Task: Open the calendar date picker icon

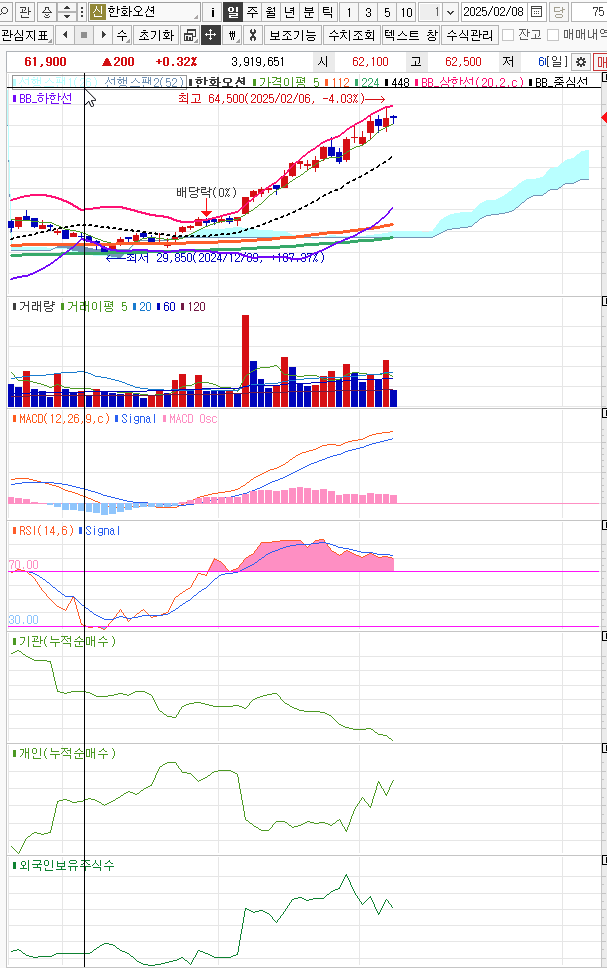Action: click(537, 12)
